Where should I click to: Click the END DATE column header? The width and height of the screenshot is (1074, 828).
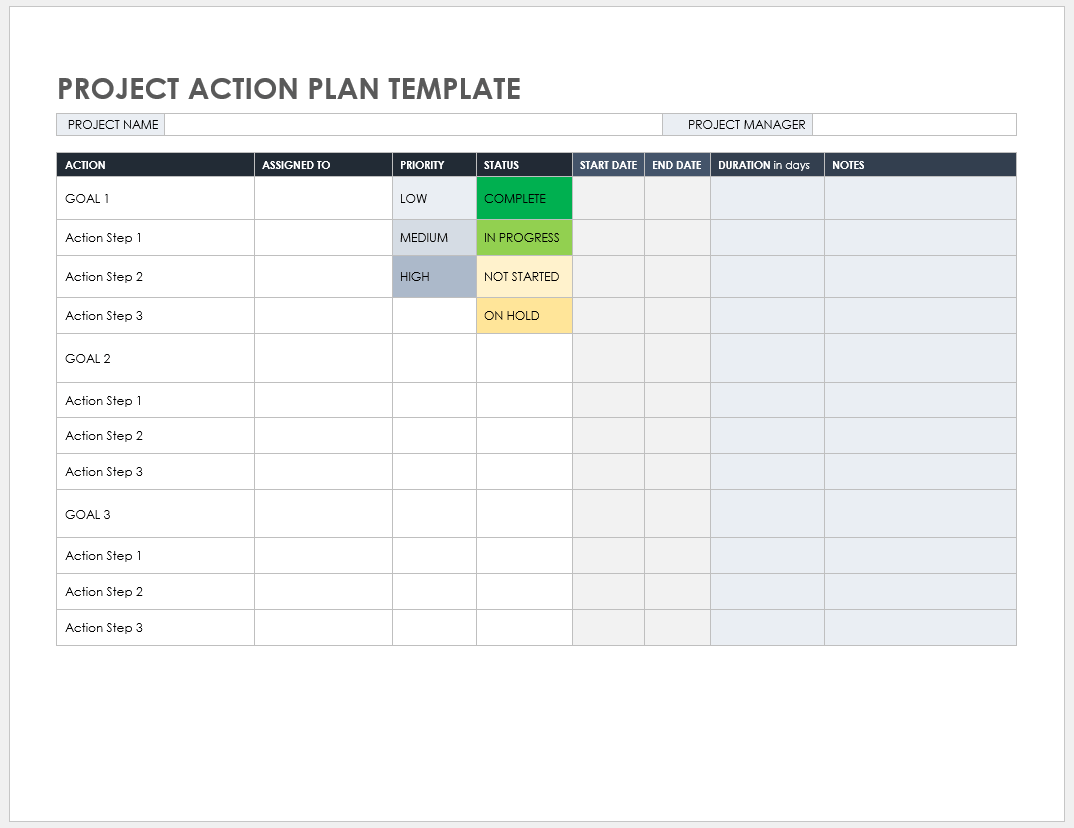pos(677,165)
